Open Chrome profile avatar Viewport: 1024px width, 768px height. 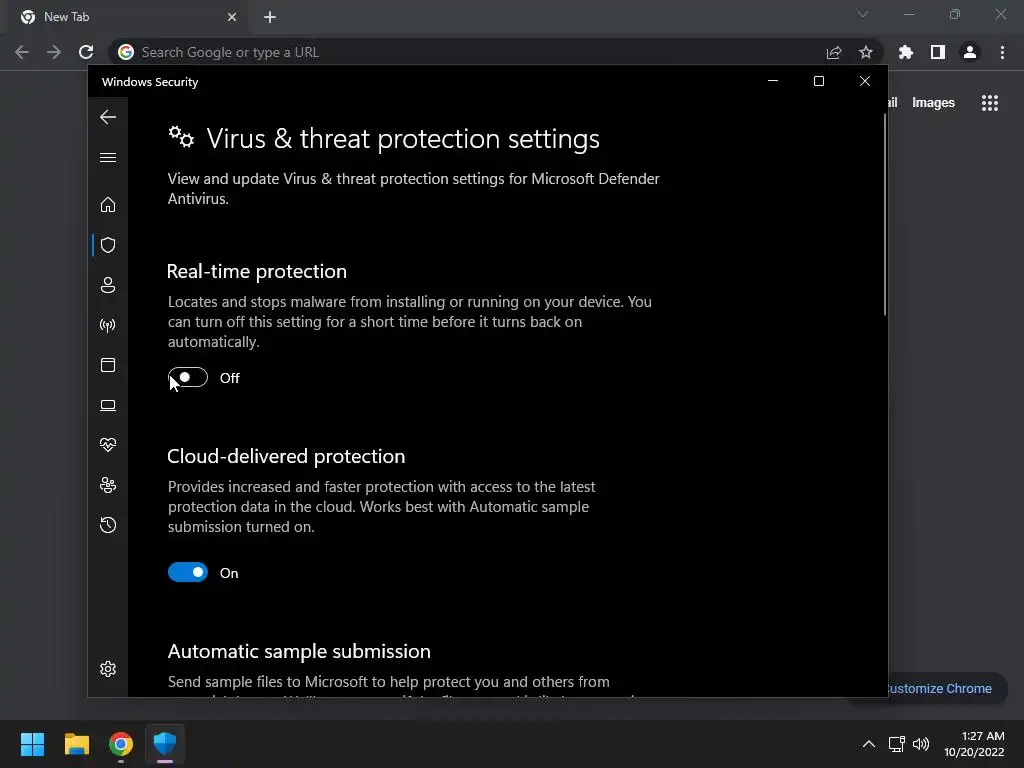tap(970, 52)
